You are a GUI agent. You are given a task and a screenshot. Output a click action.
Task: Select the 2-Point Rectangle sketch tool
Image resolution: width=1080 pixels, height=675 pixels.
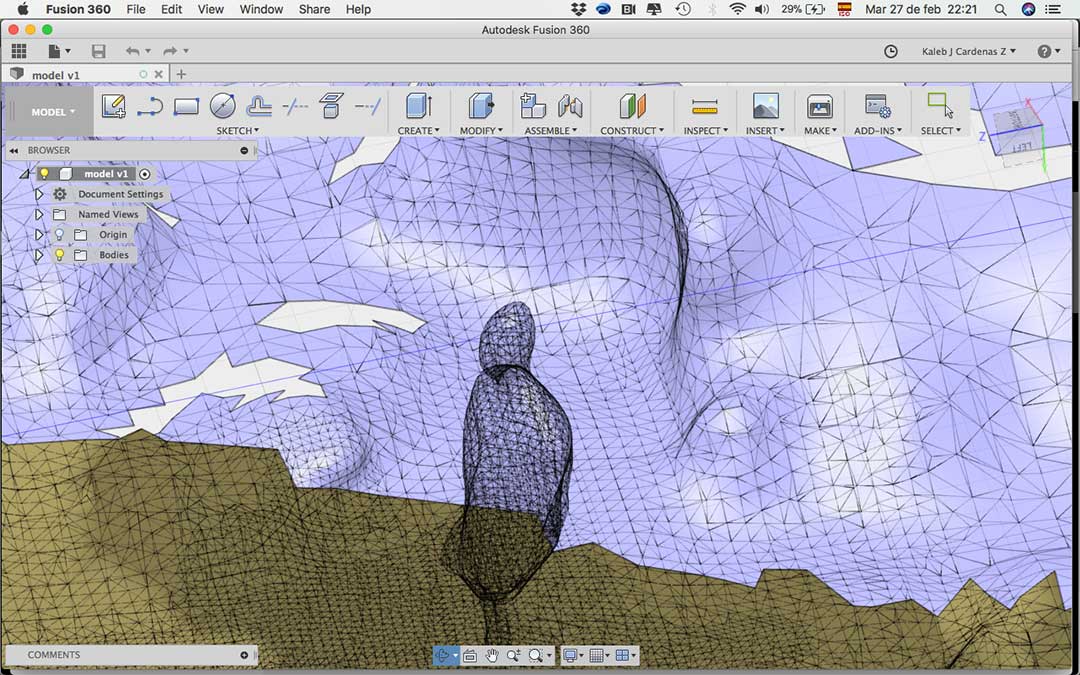(x=186, y=106)
